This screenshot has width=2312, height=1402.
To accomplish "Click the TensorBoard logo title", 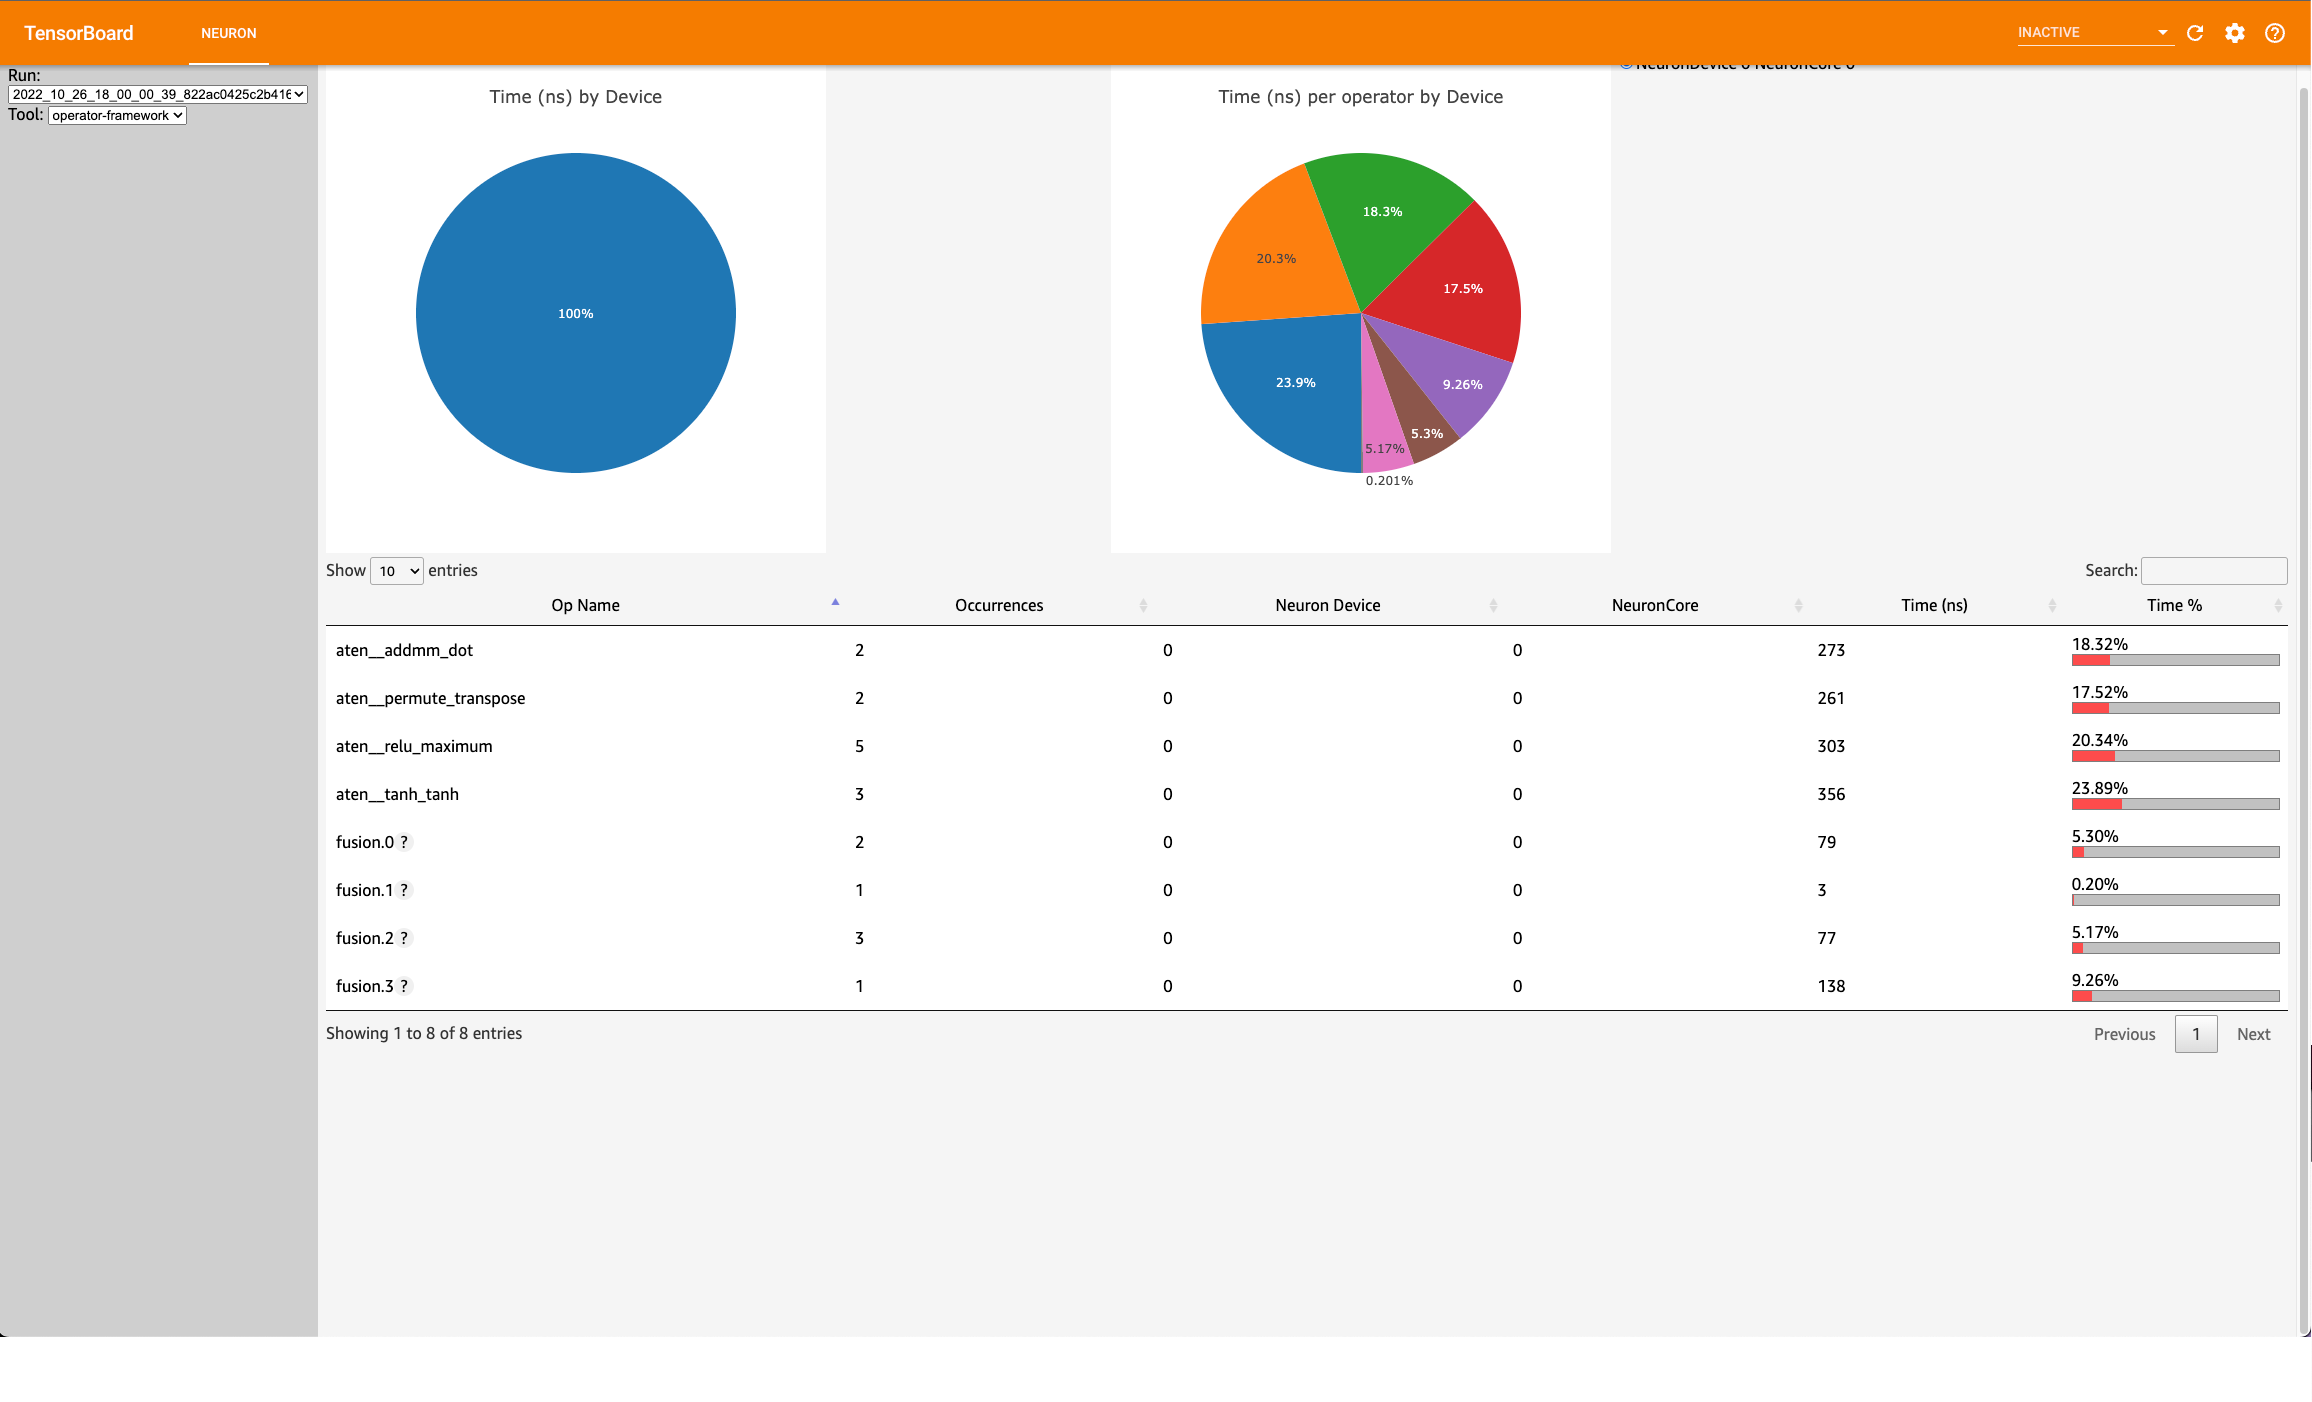I will pyautogui.click(x=79, y=33).
